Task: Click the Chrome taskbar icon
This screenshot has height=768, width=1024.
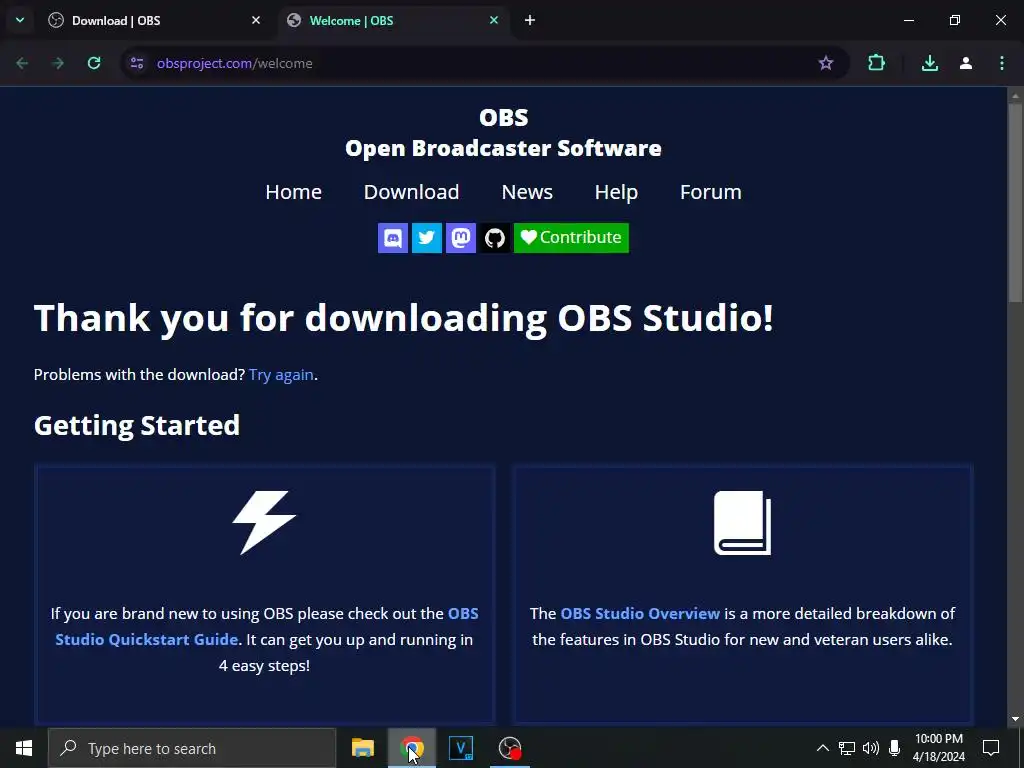Action: pos(411,748)
